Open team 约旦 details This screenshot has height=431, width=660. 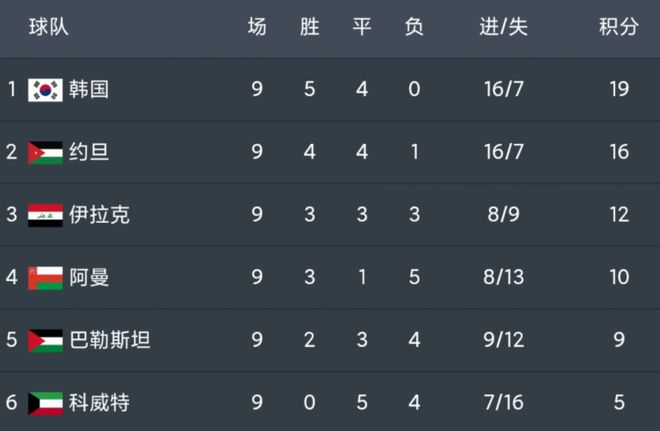click(88, 152)
